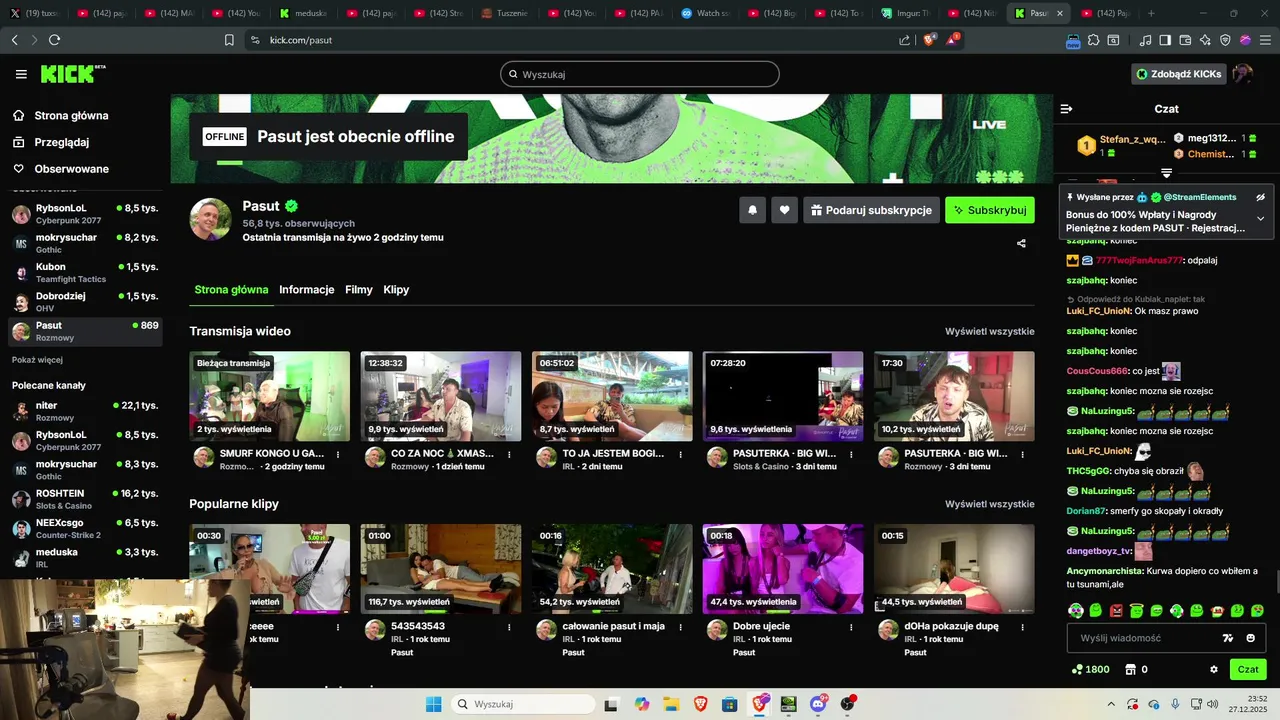Open the Kick hamburger menu
This screenshot has width=1280, height=720.
point(21,74)
